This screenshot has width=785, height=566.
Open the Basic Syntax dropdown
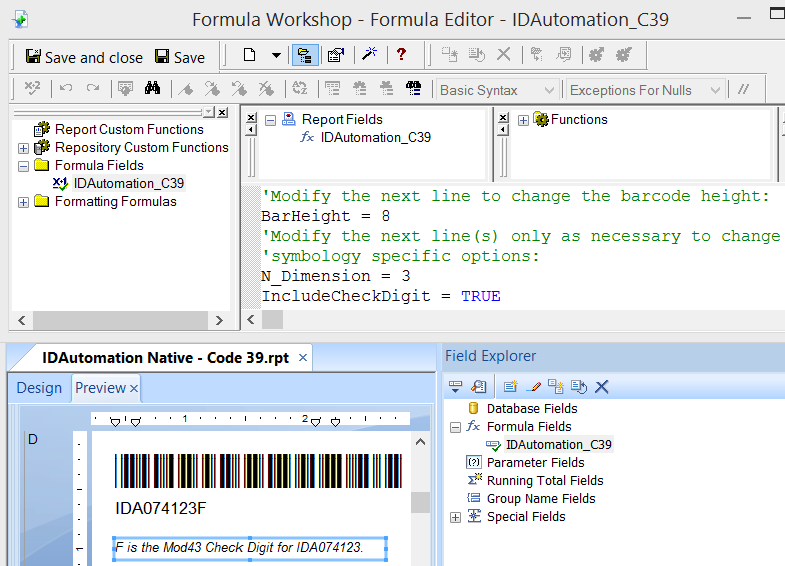pos(497,90)
